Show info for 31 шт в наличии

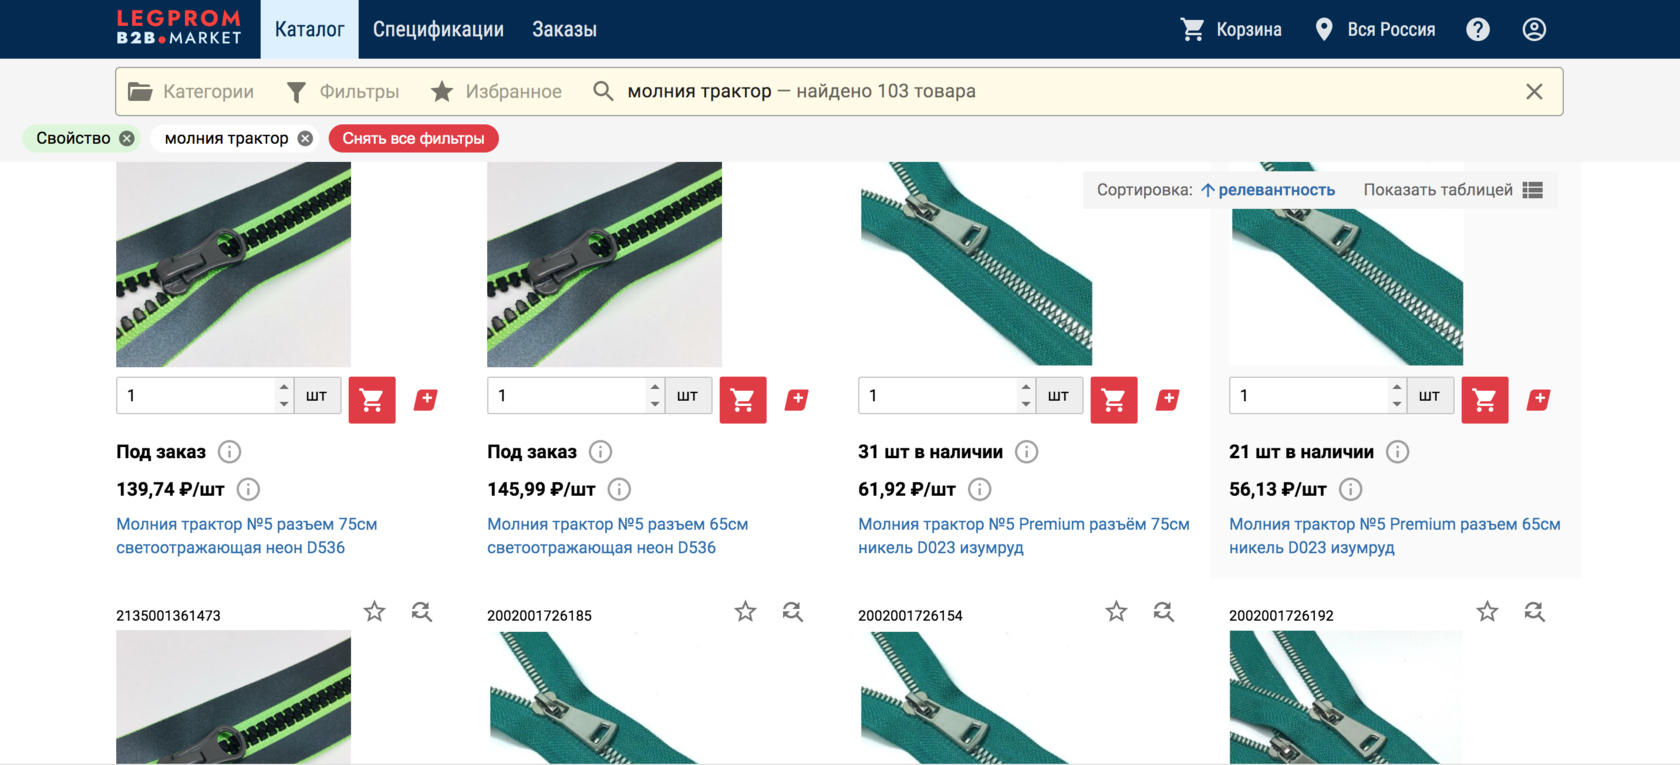[1027, 452]
